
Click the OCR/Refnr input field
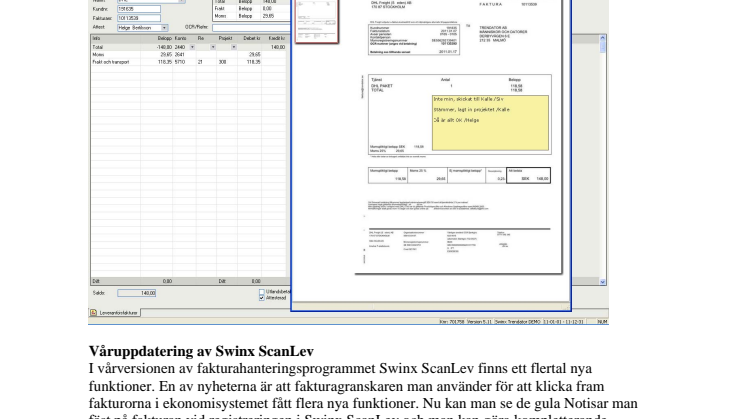point(251,28)
